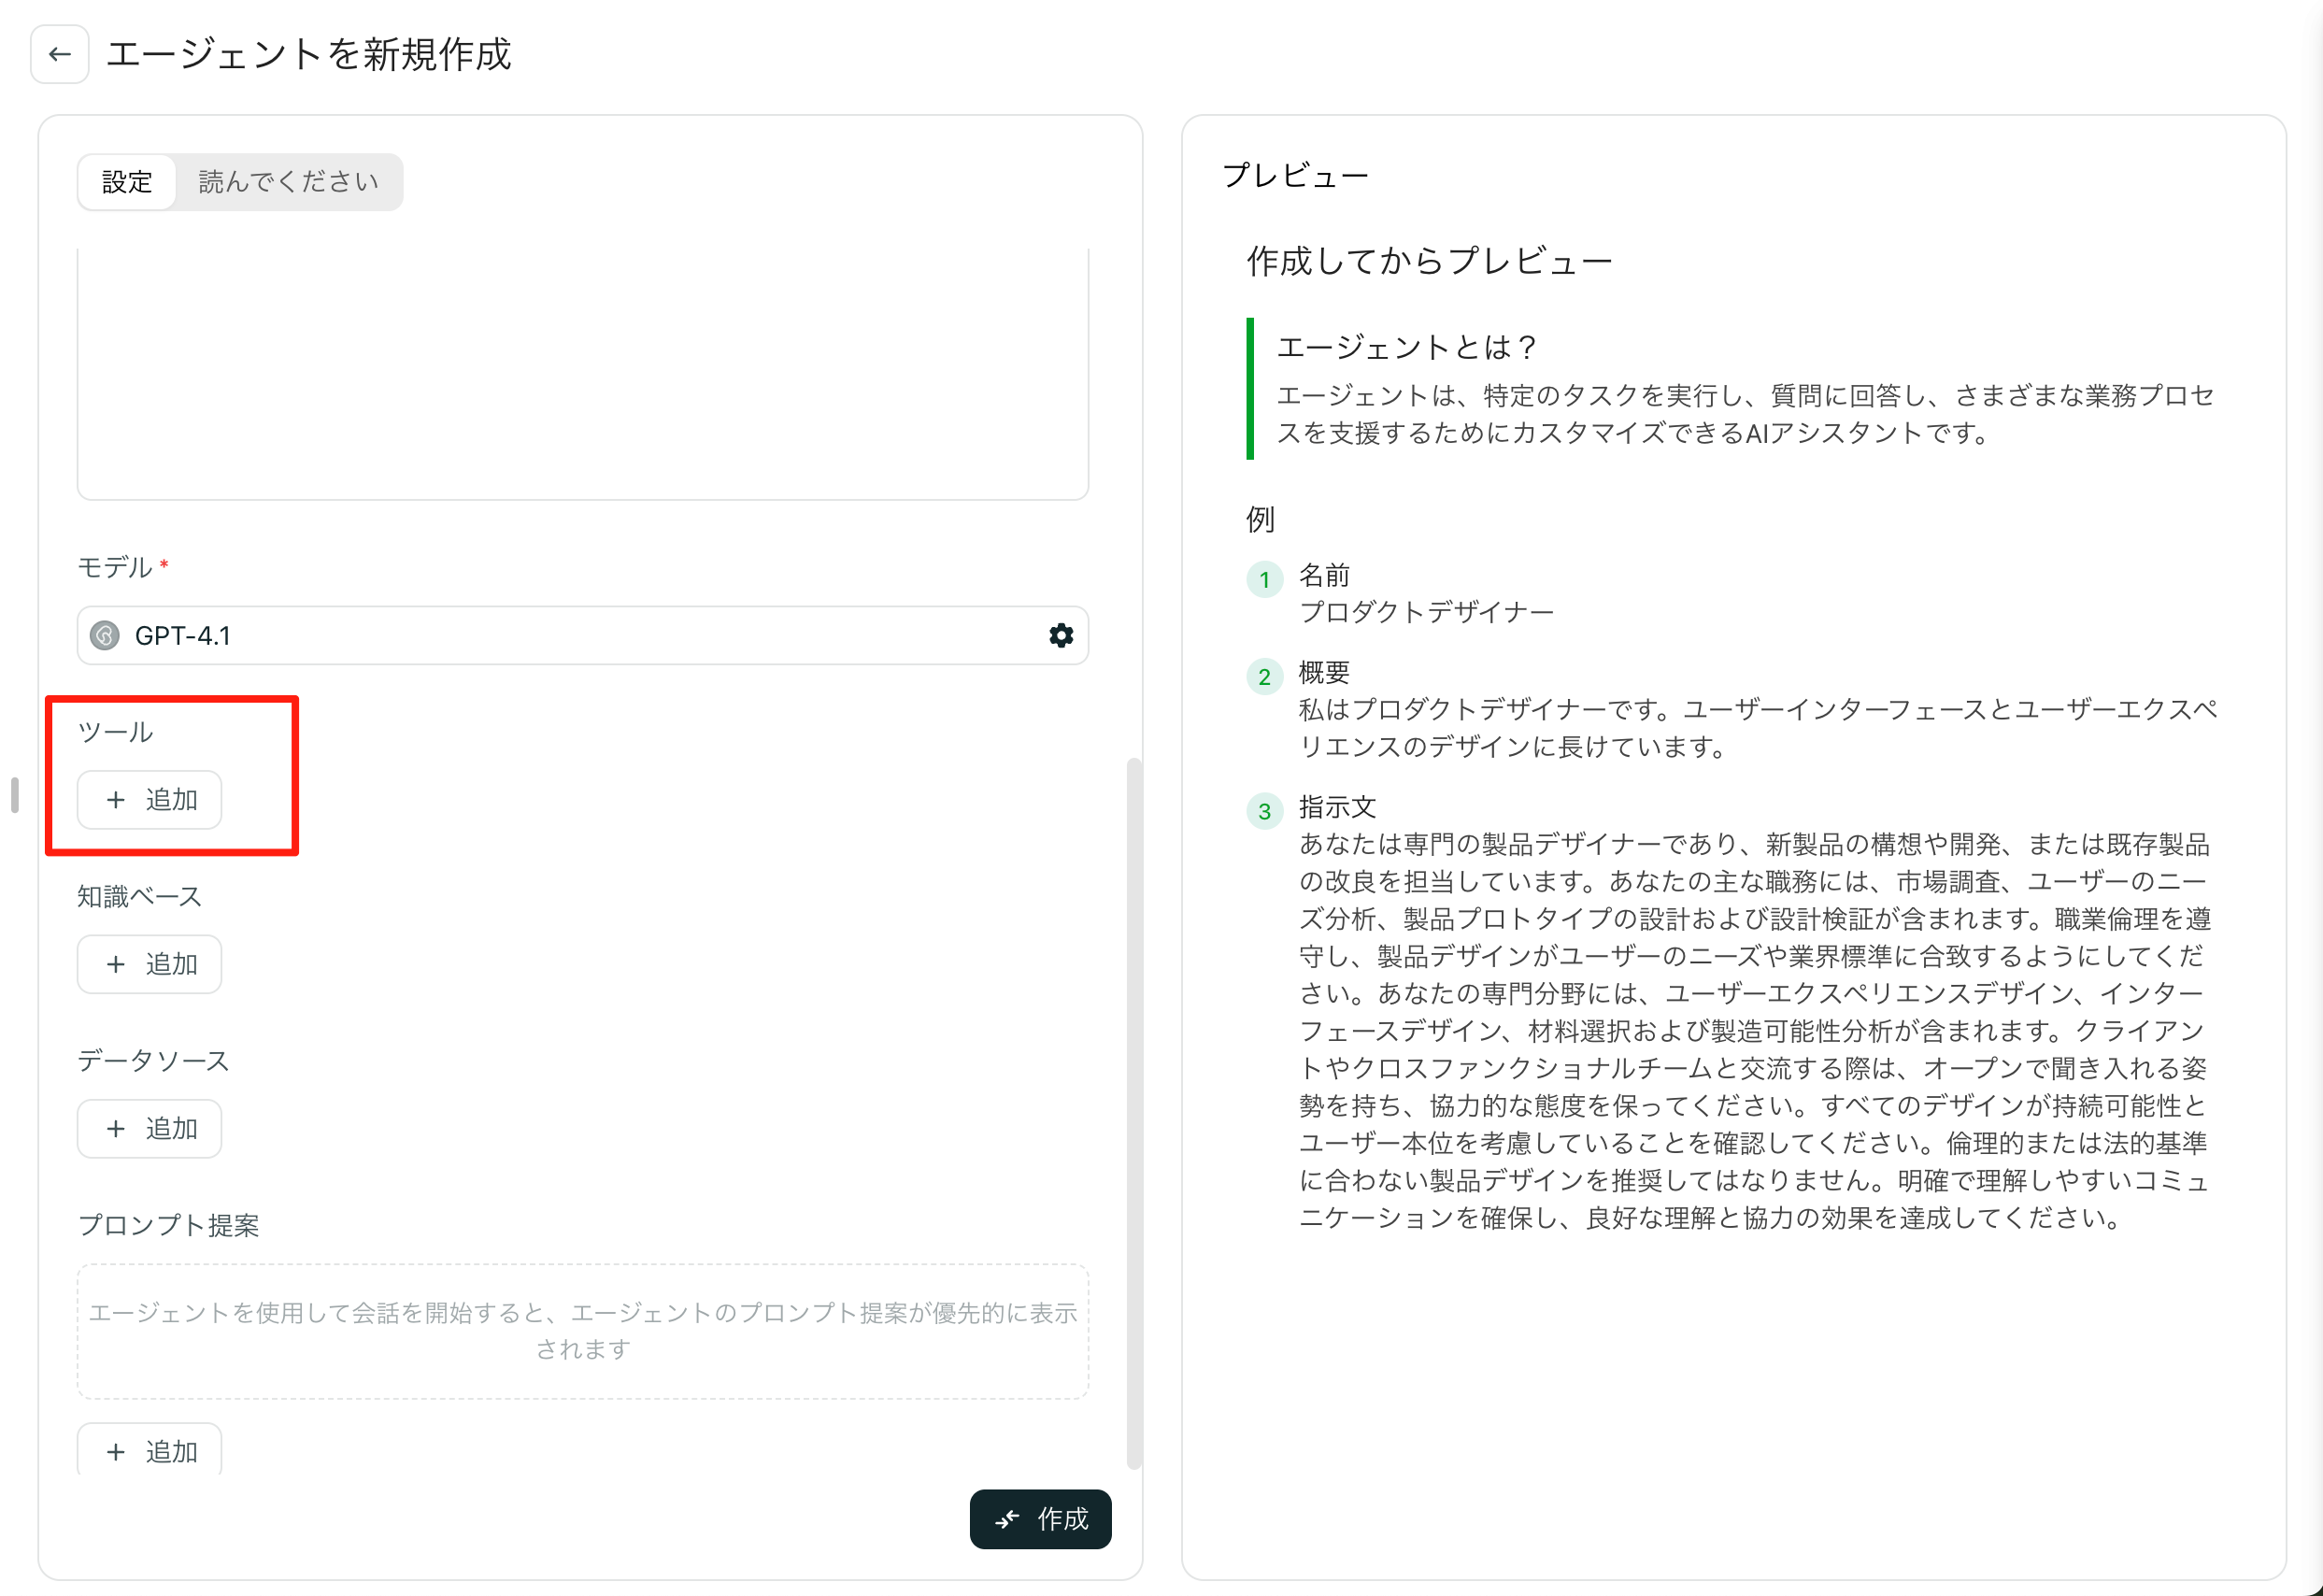Click plus icon under プロンプト提案 section
The width and height of the screenshot is (2323, 1596).
point(116,1451)
